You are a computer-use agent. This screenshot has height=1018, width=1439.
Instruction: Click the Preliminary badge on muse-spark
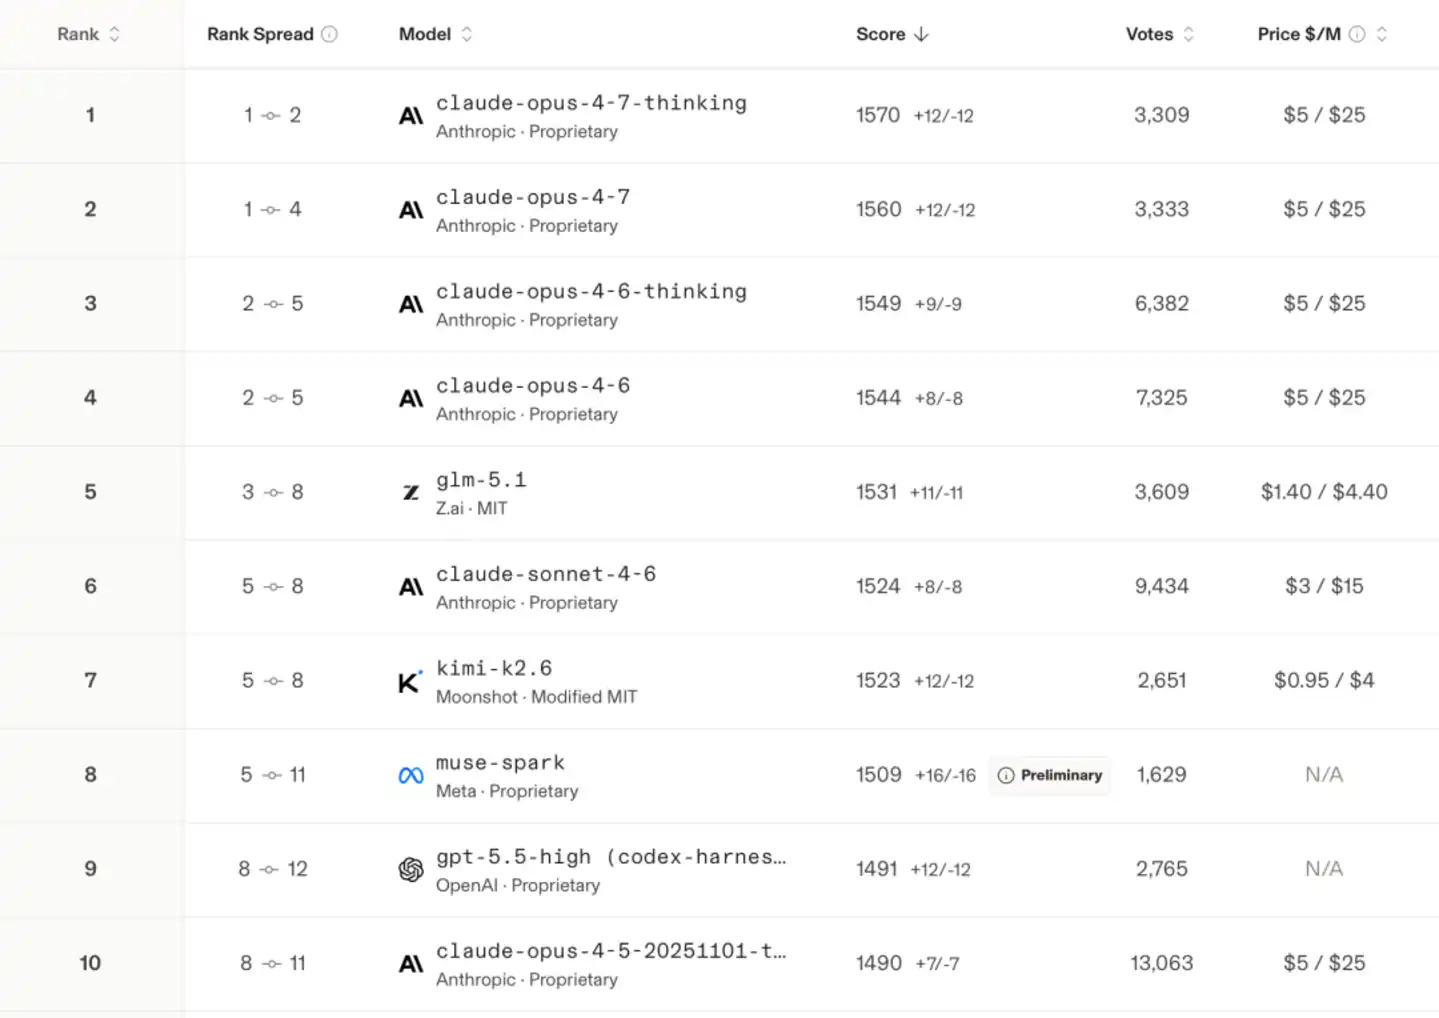pyautogui.click(x=1050, y=775)
